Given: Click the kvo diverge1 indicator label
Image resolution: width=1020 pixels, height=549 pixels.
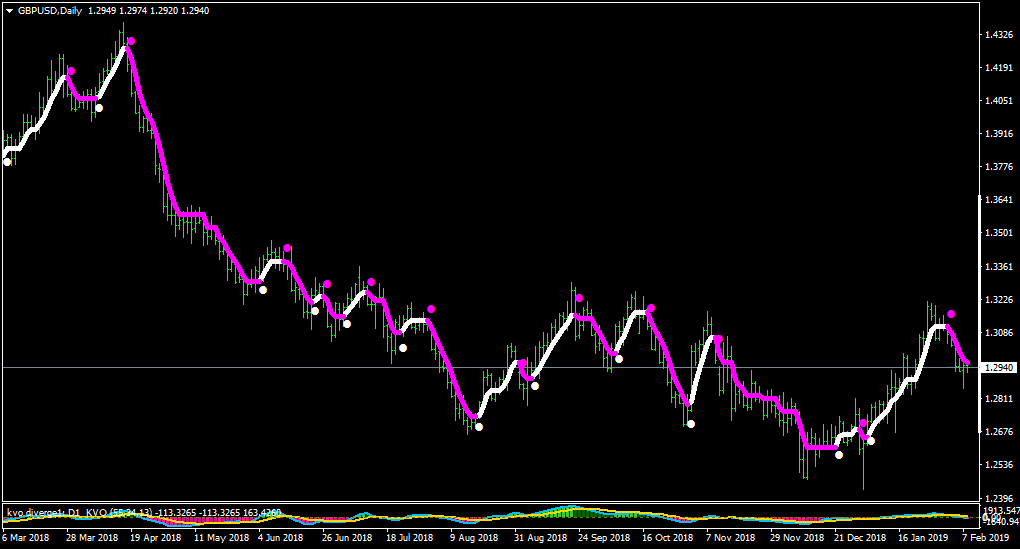Looking at the screenshot, I should click(43, 513).
